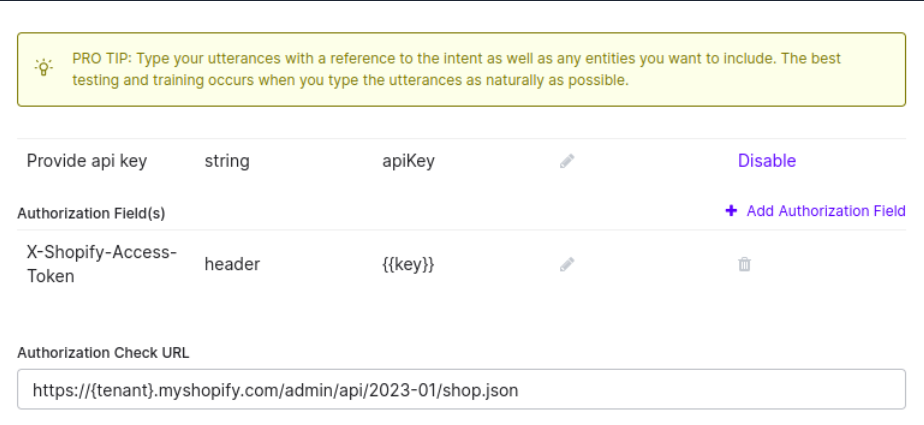This screenshot has width=924, height=425.
Task: Click the Add Authorization Field link text
Action: (826, 211)
